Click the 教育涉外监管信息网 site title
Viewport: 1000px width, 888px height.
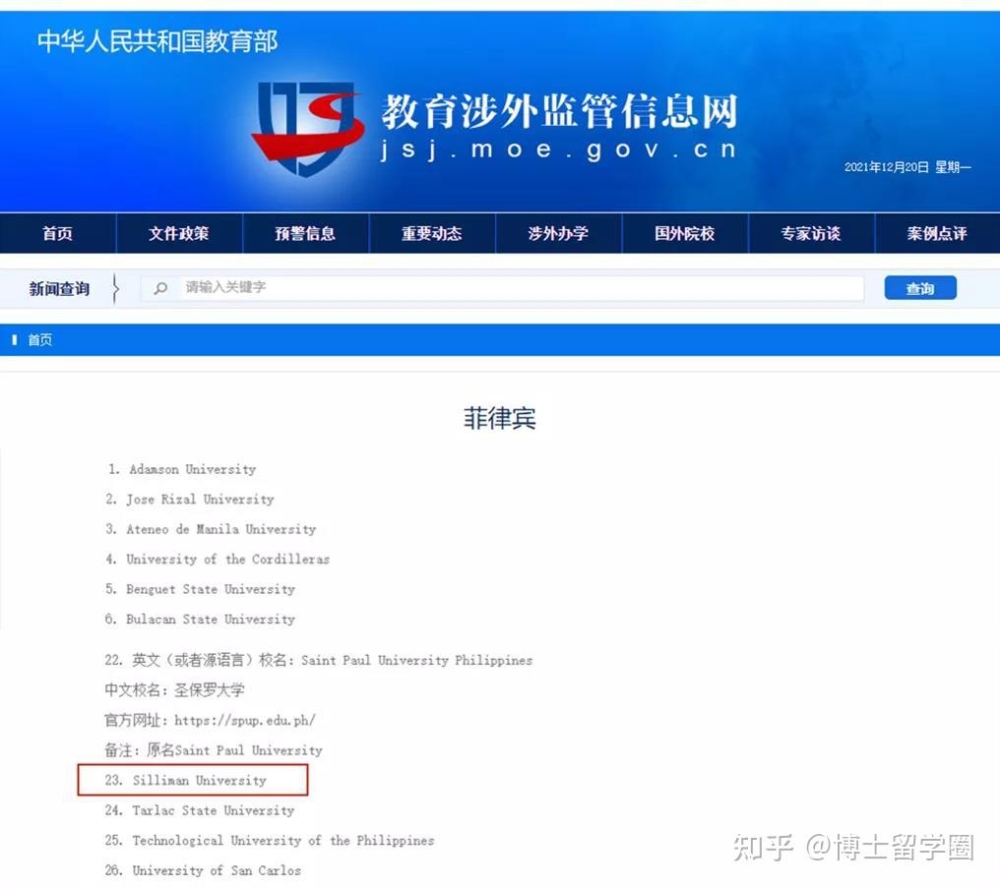pyautogui.click(x=559, y=111)
